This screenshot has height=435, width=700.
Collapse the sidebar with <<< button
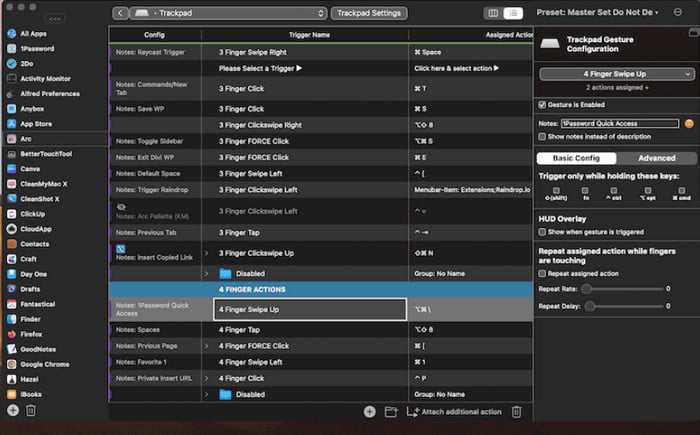point(55,19)
